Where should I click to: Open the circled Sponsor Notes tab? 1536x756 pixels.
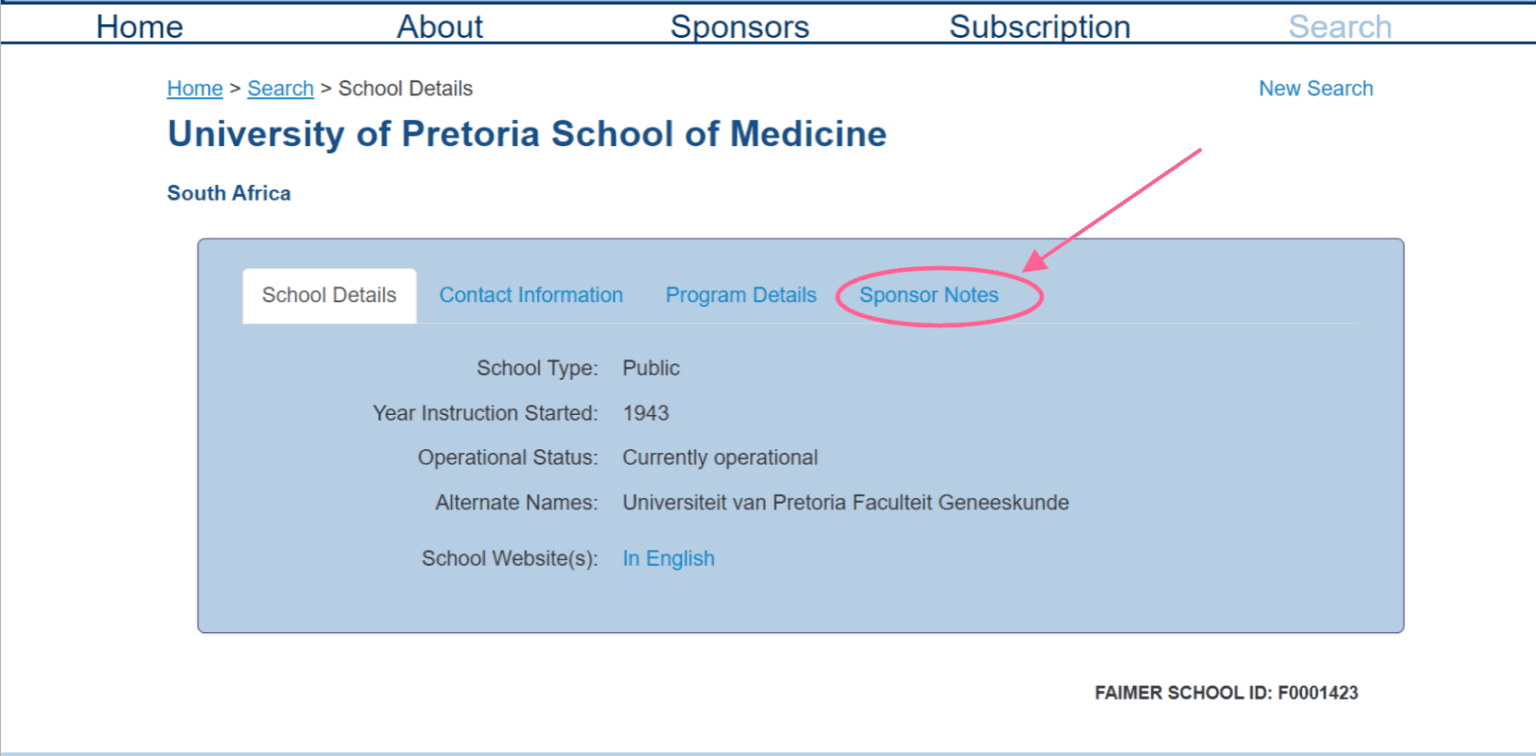coord(929,295)
